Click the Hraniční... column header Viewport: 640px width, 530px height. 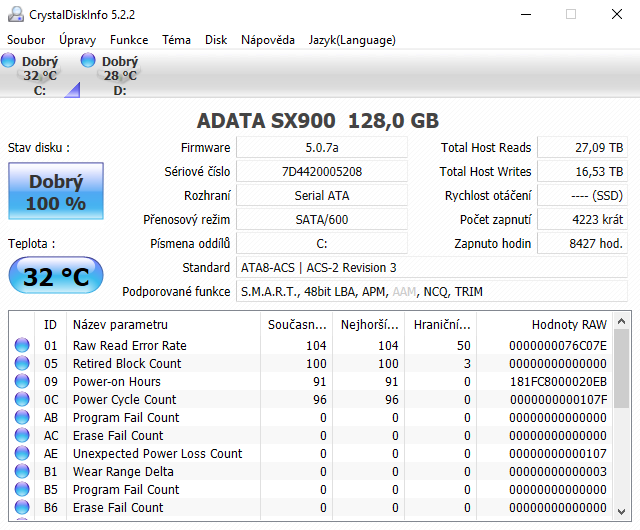click(441, 325)
